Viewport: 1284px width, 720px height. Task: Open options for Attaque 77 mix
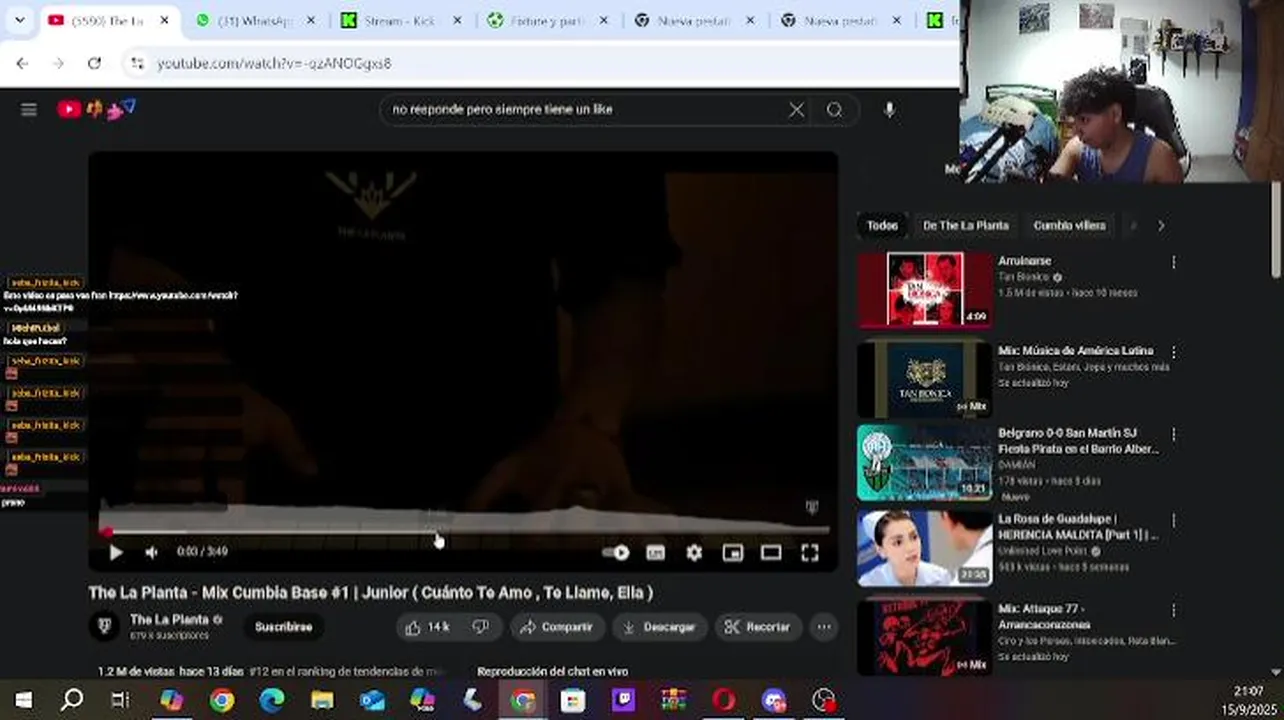click(x=1173, y=611)
